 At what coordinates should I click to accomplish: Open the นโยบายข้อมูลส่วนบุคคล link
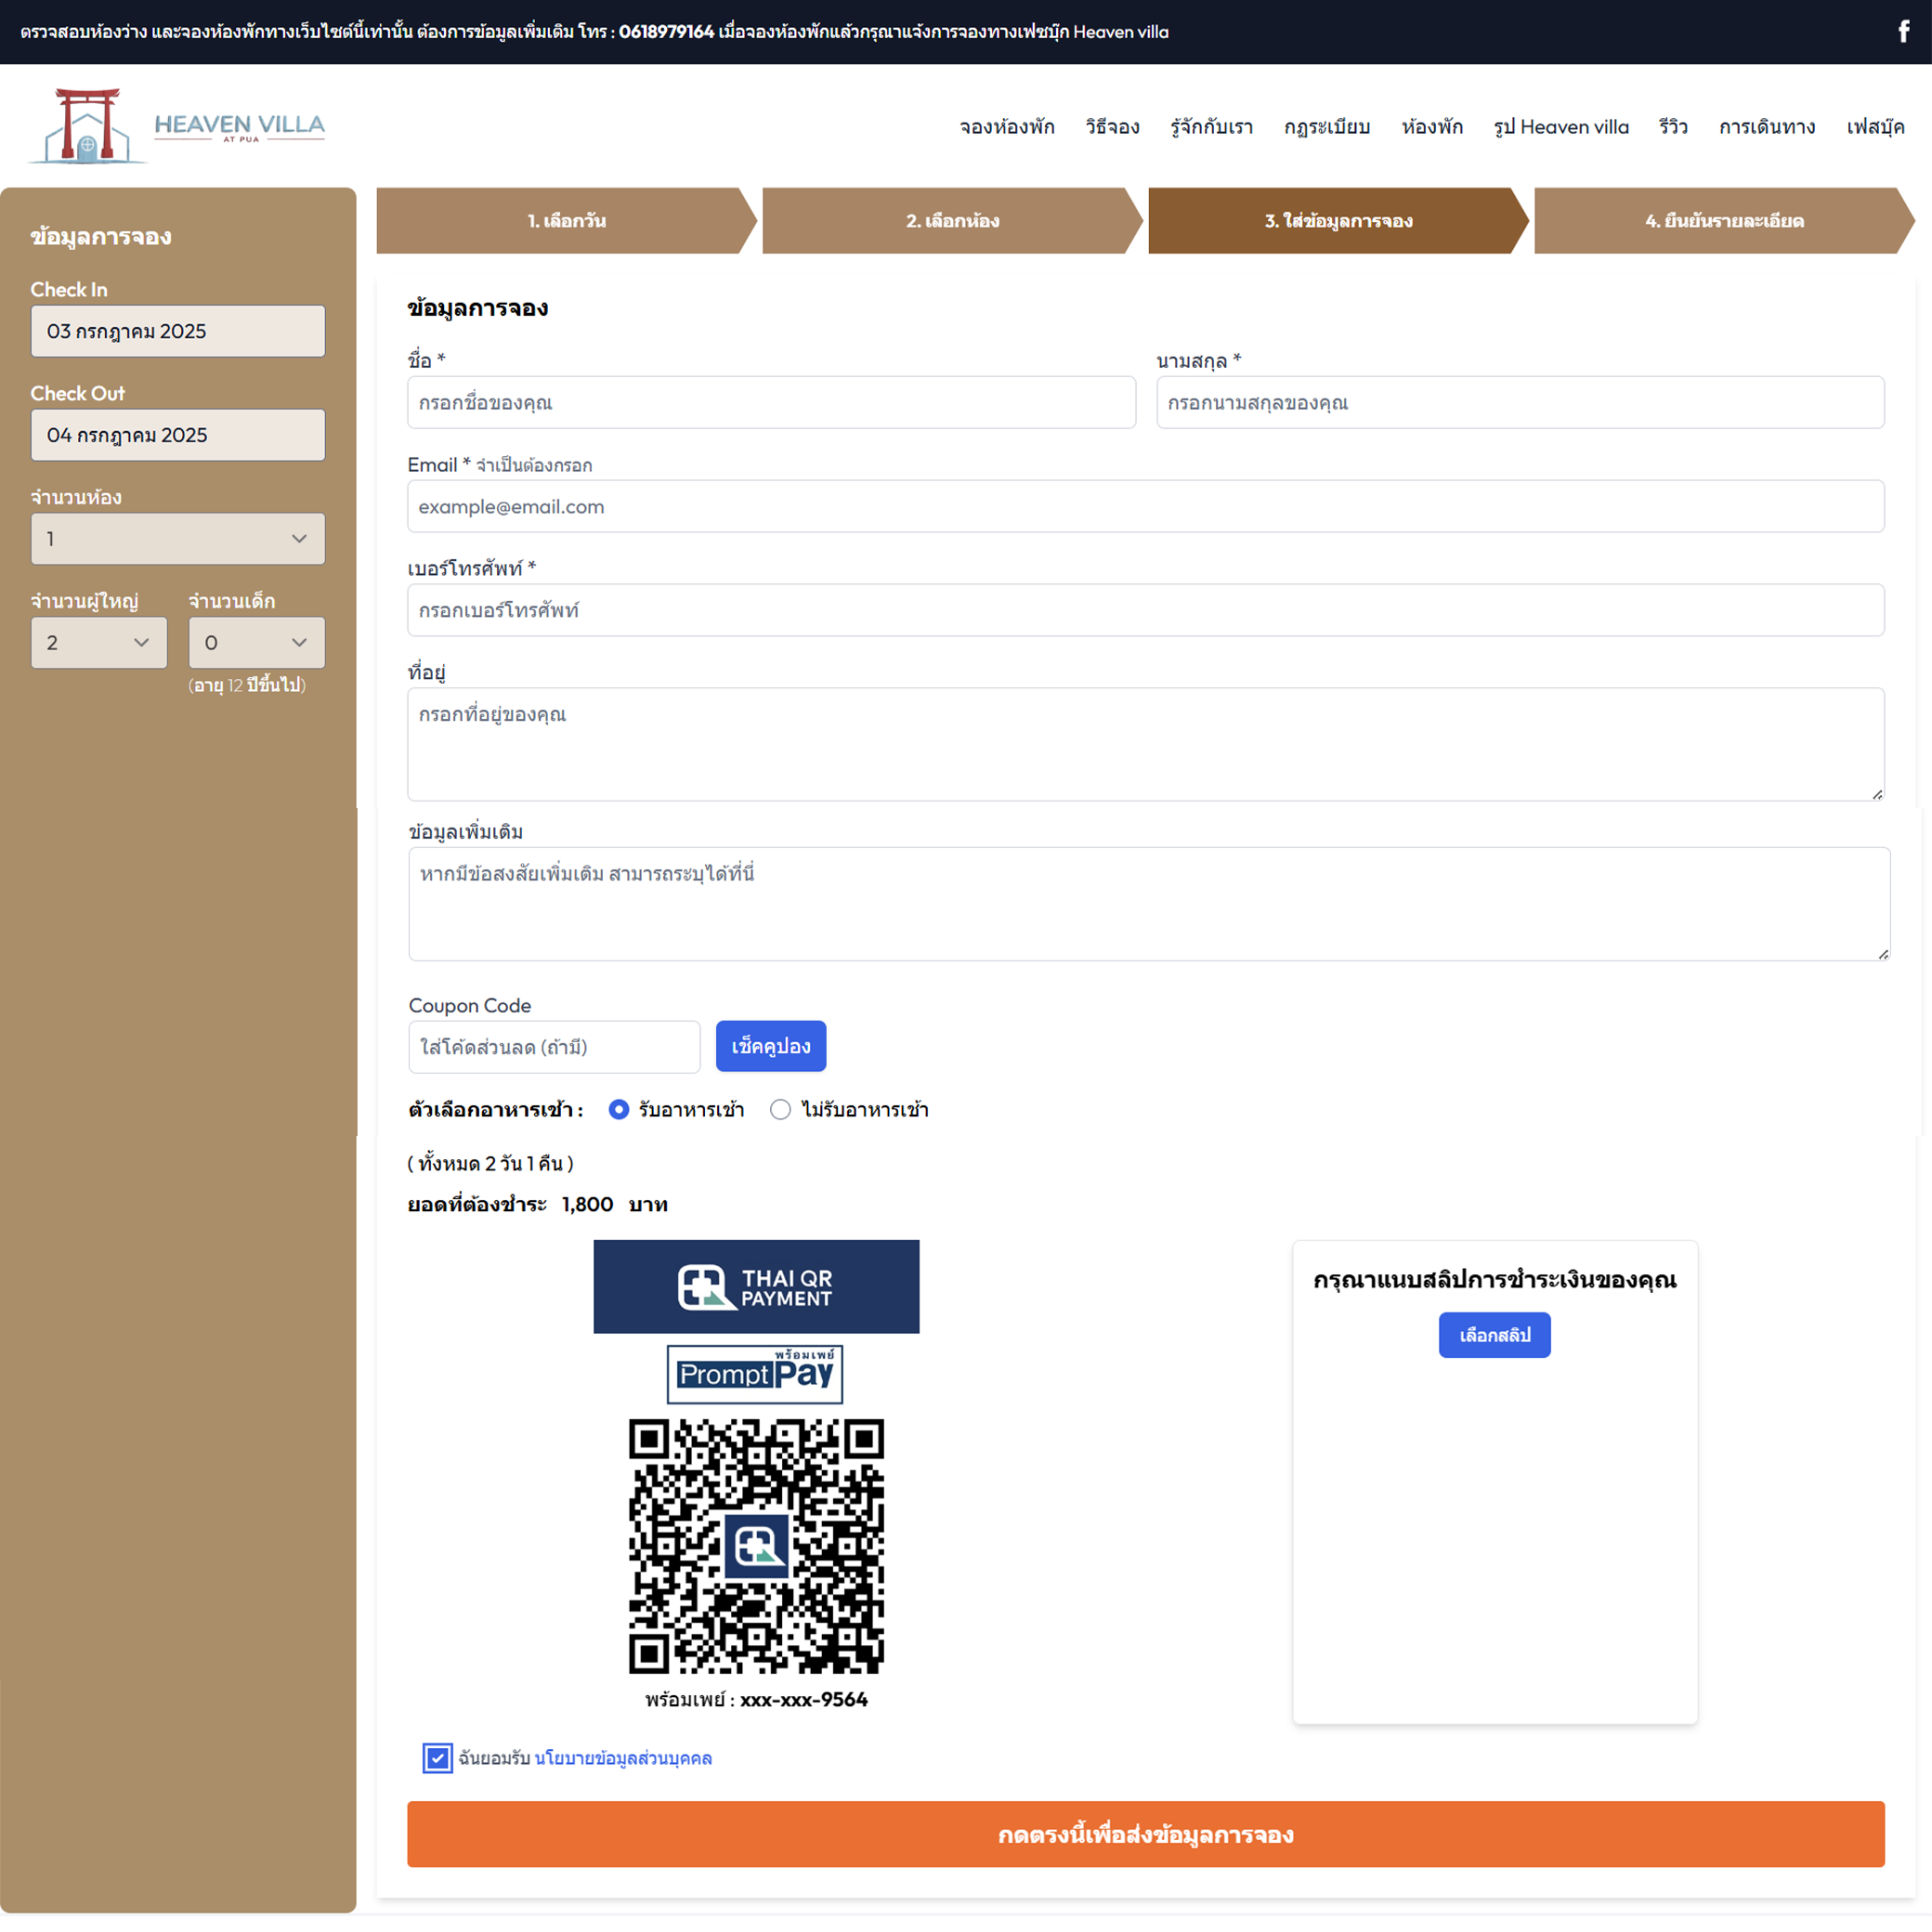pyautogui.click(x=623, y=1758)
